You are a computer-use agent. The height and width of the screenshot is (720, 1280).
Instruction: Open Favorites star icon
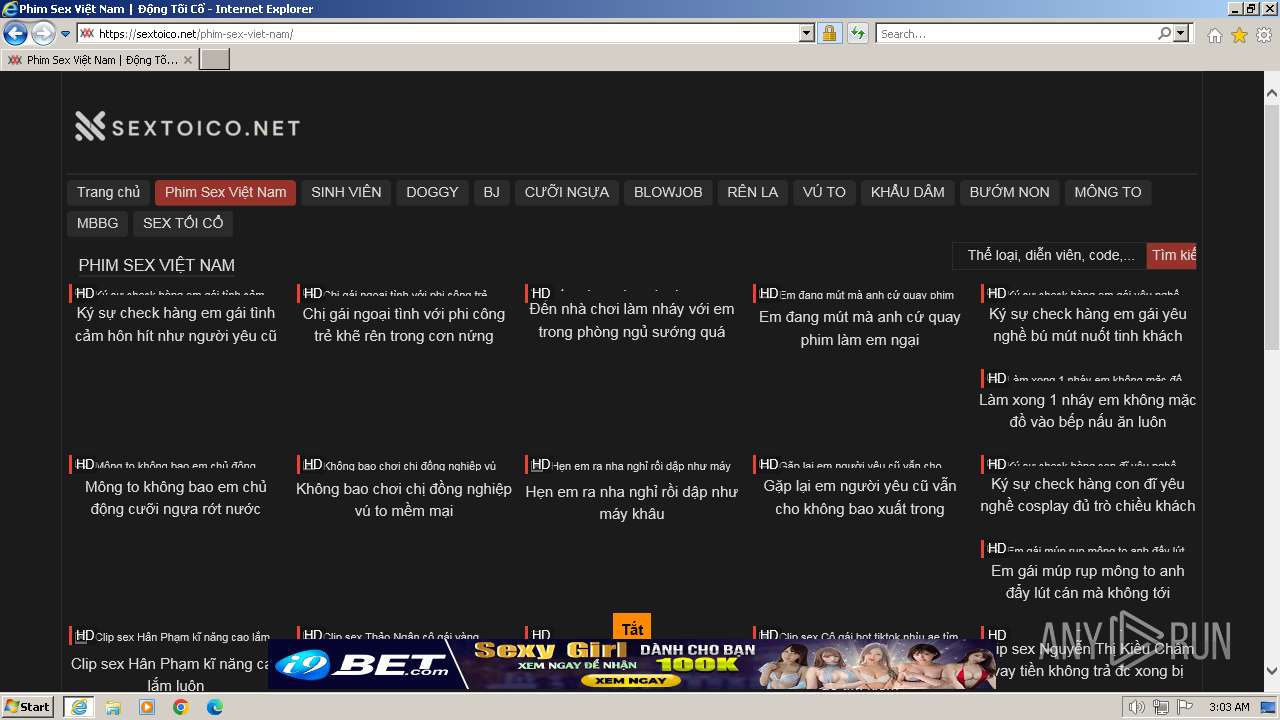pos(1239,35)
